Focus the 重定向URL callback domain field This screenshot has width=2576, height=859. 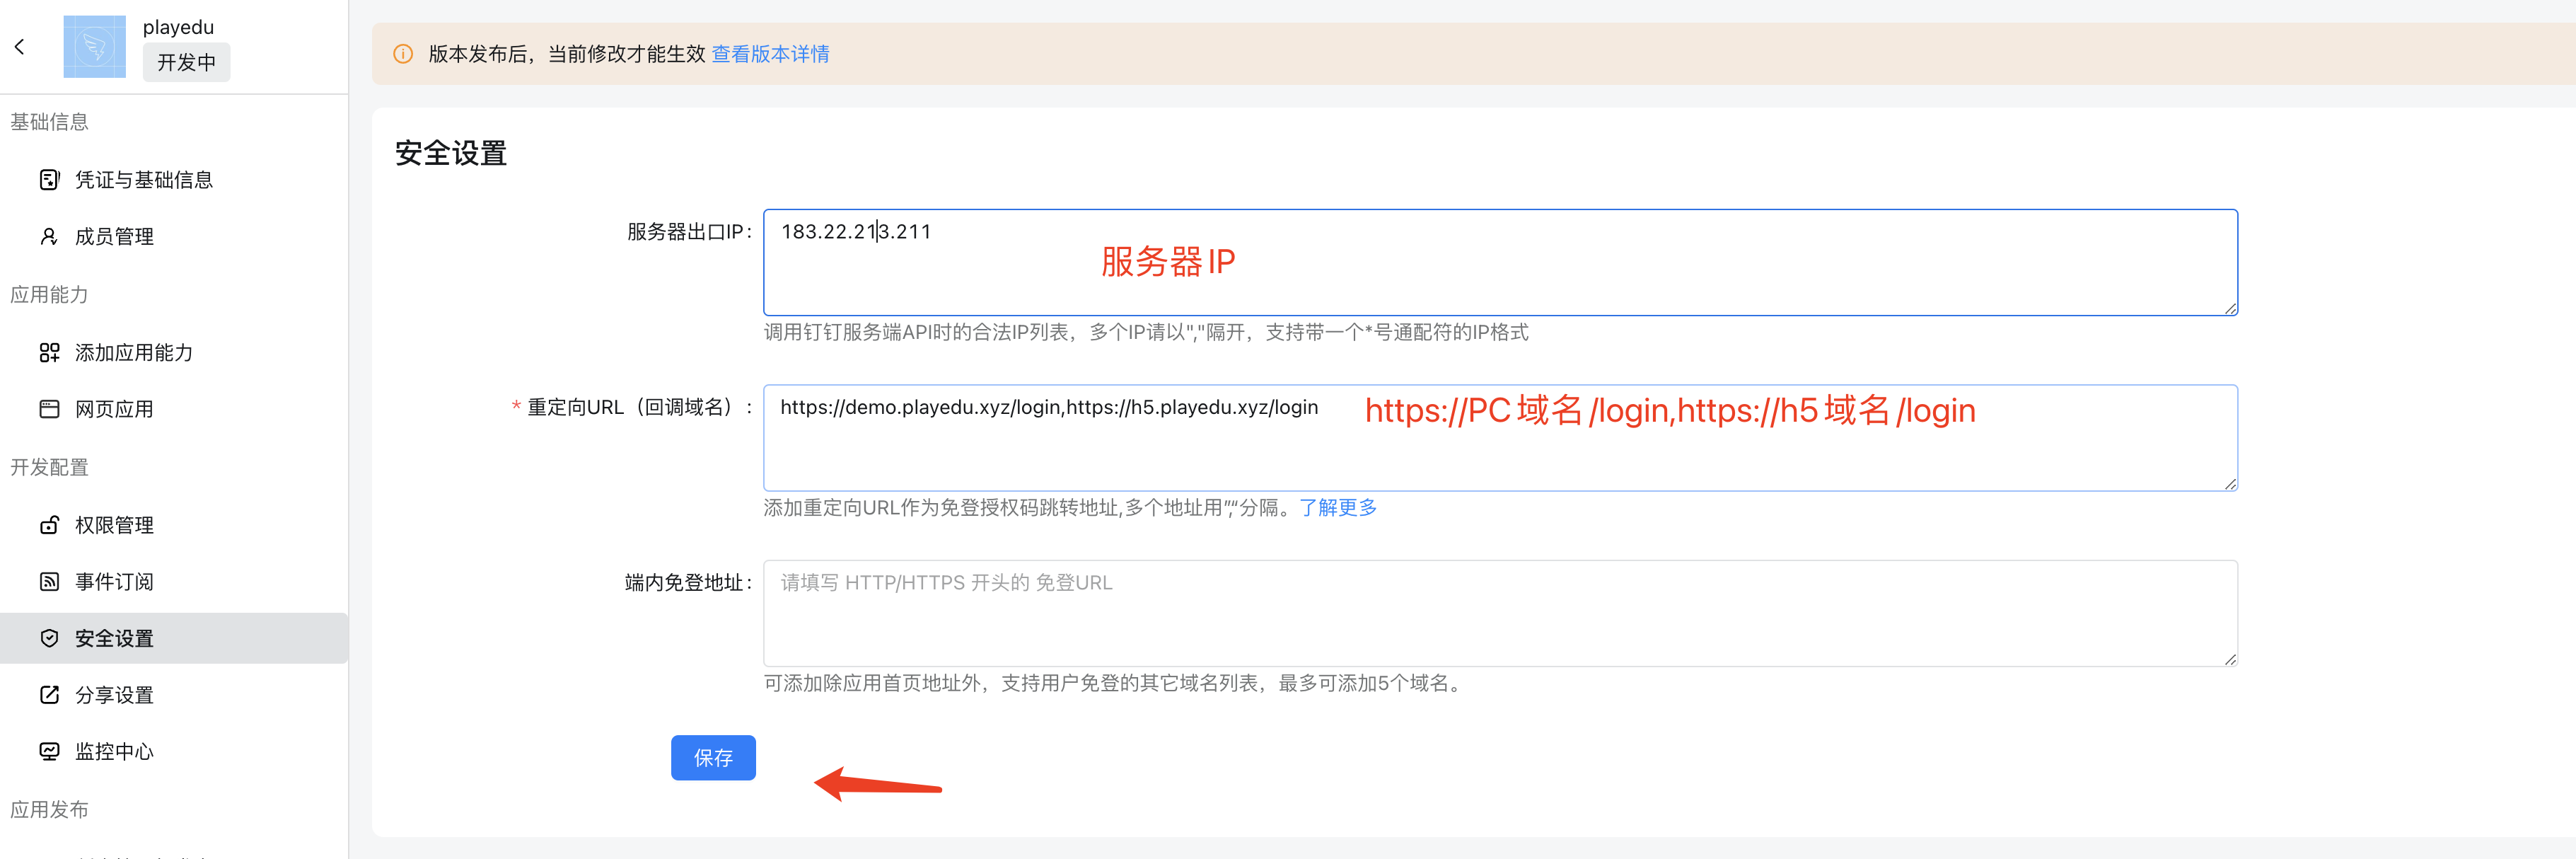pos(1500,455)
